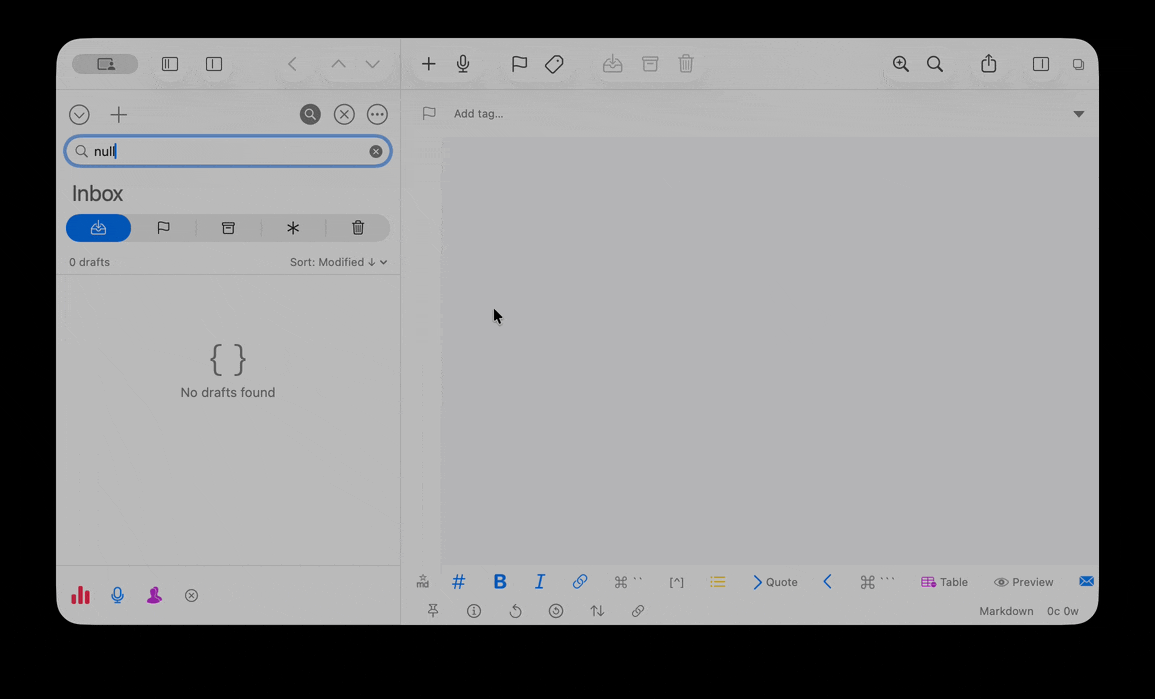Expand the circled chevron menu in draft list
Screen dimensions: 1155x699
[79, 115]
